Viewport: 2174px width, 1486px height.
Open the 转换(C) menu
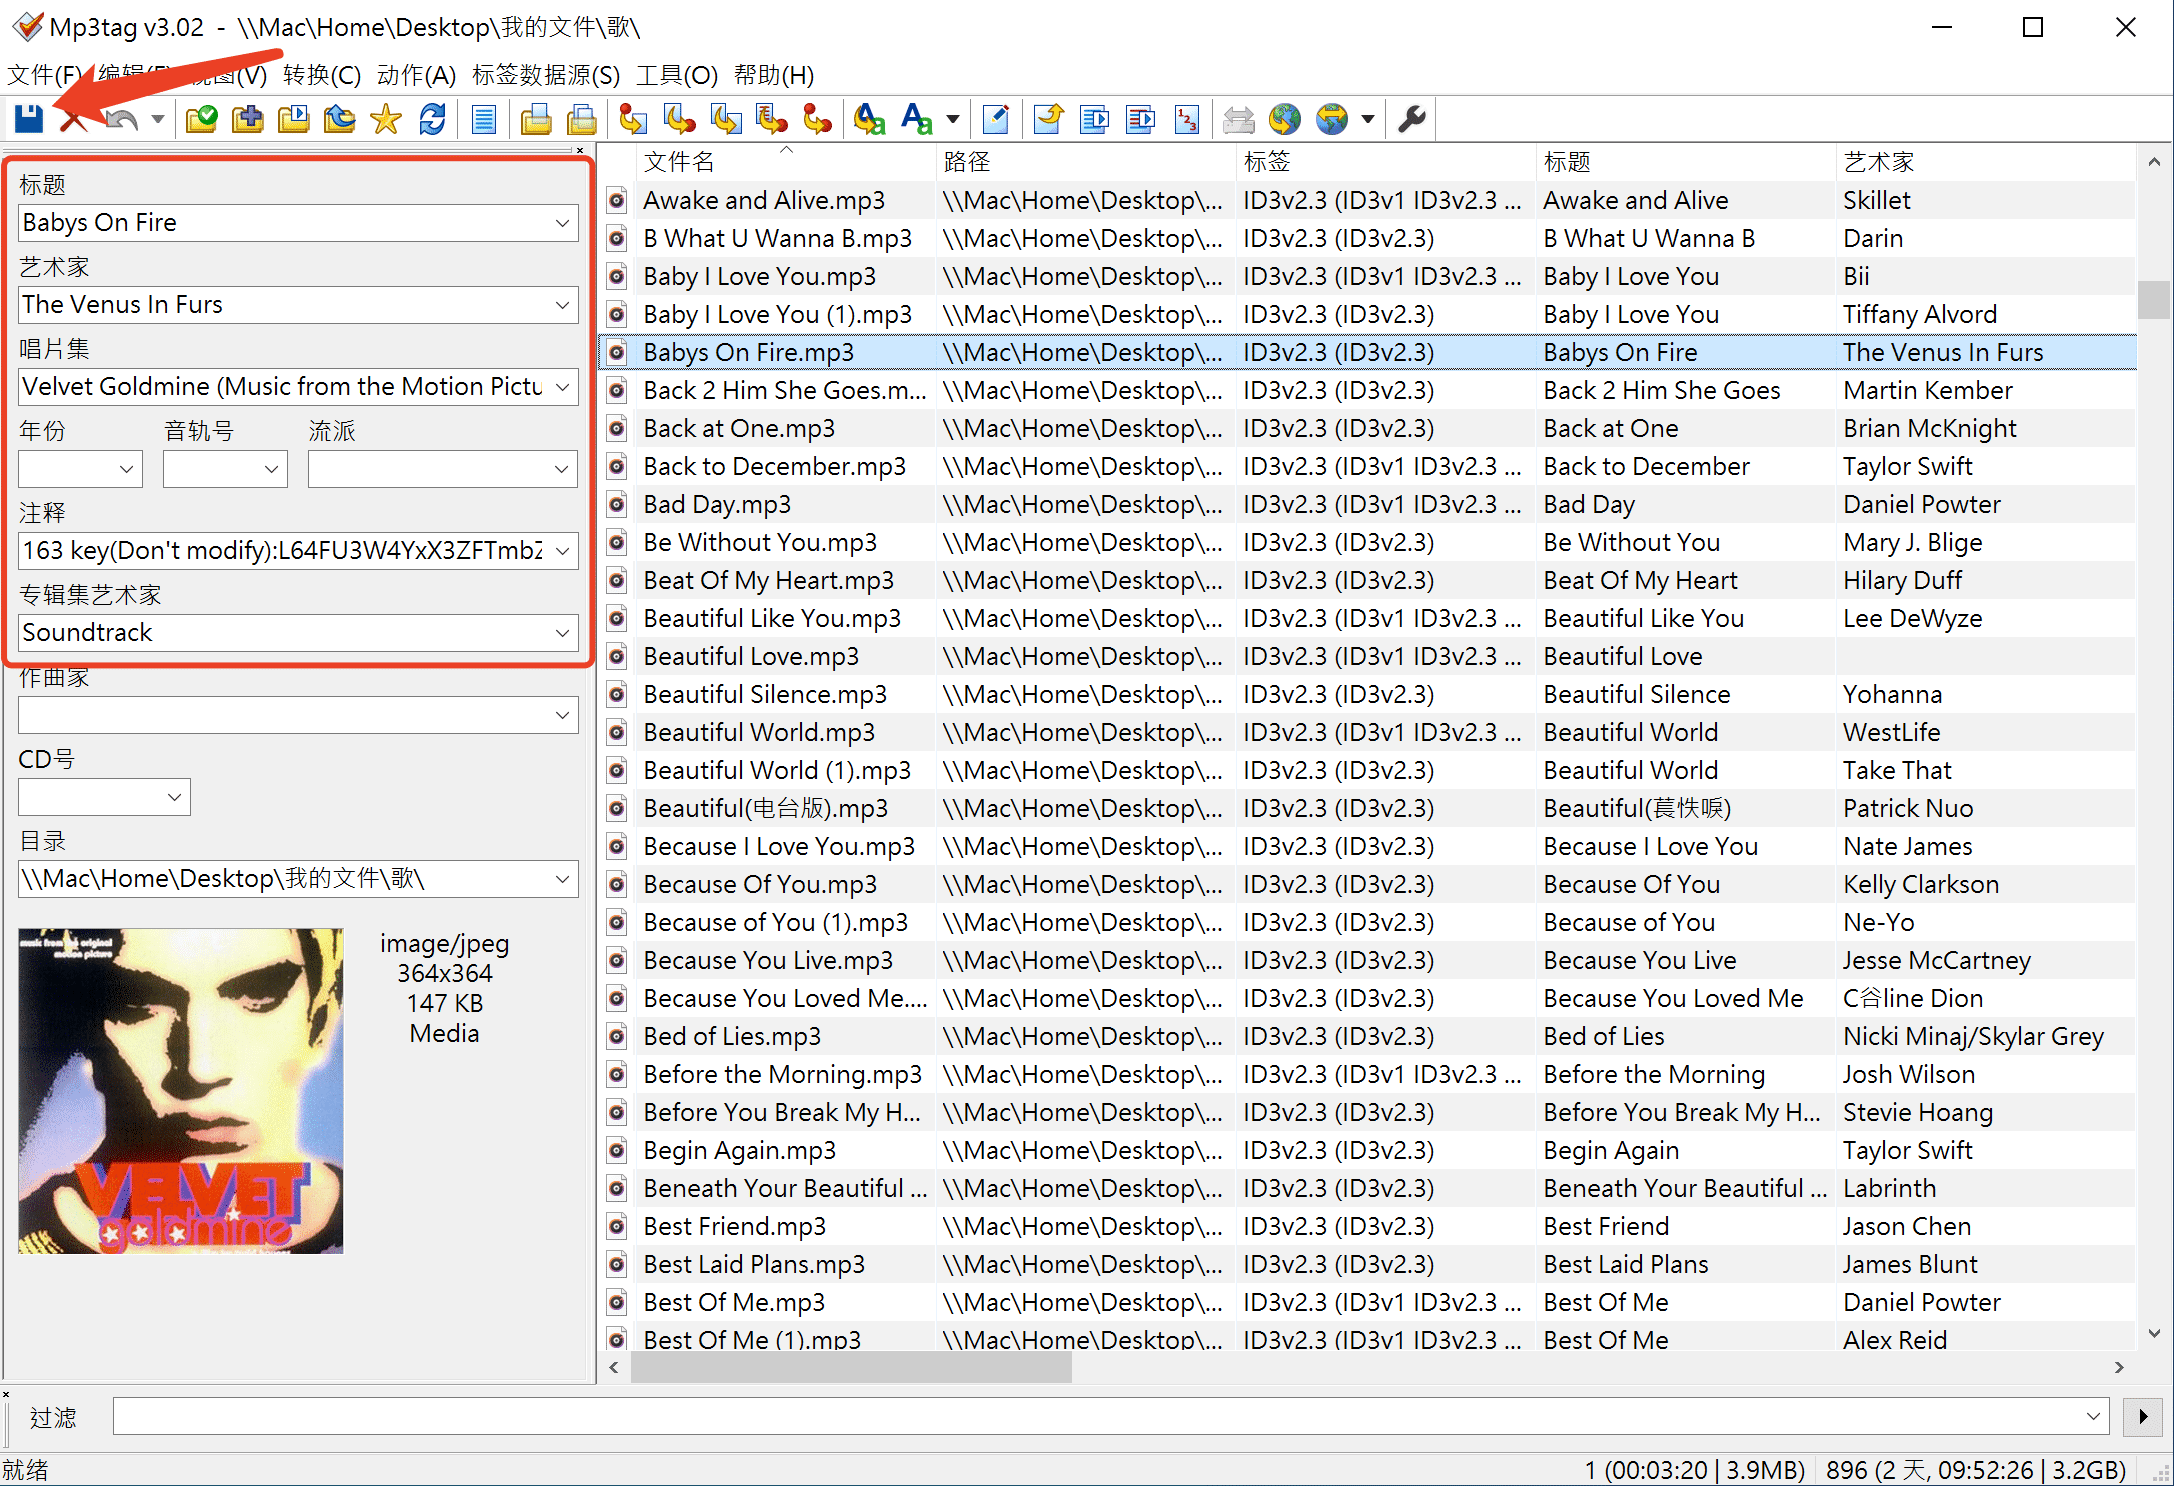(321, 75)
